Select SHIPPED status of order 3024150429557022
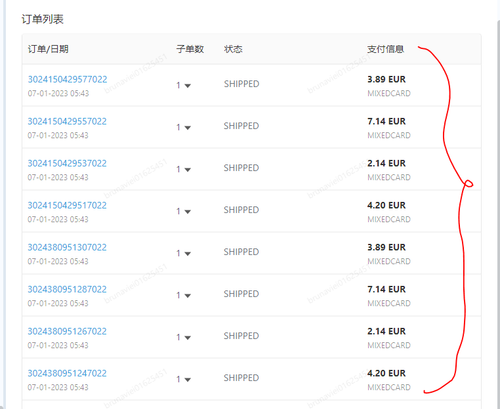The height and width of the screenshot is (409, 500). pos(241,126)
